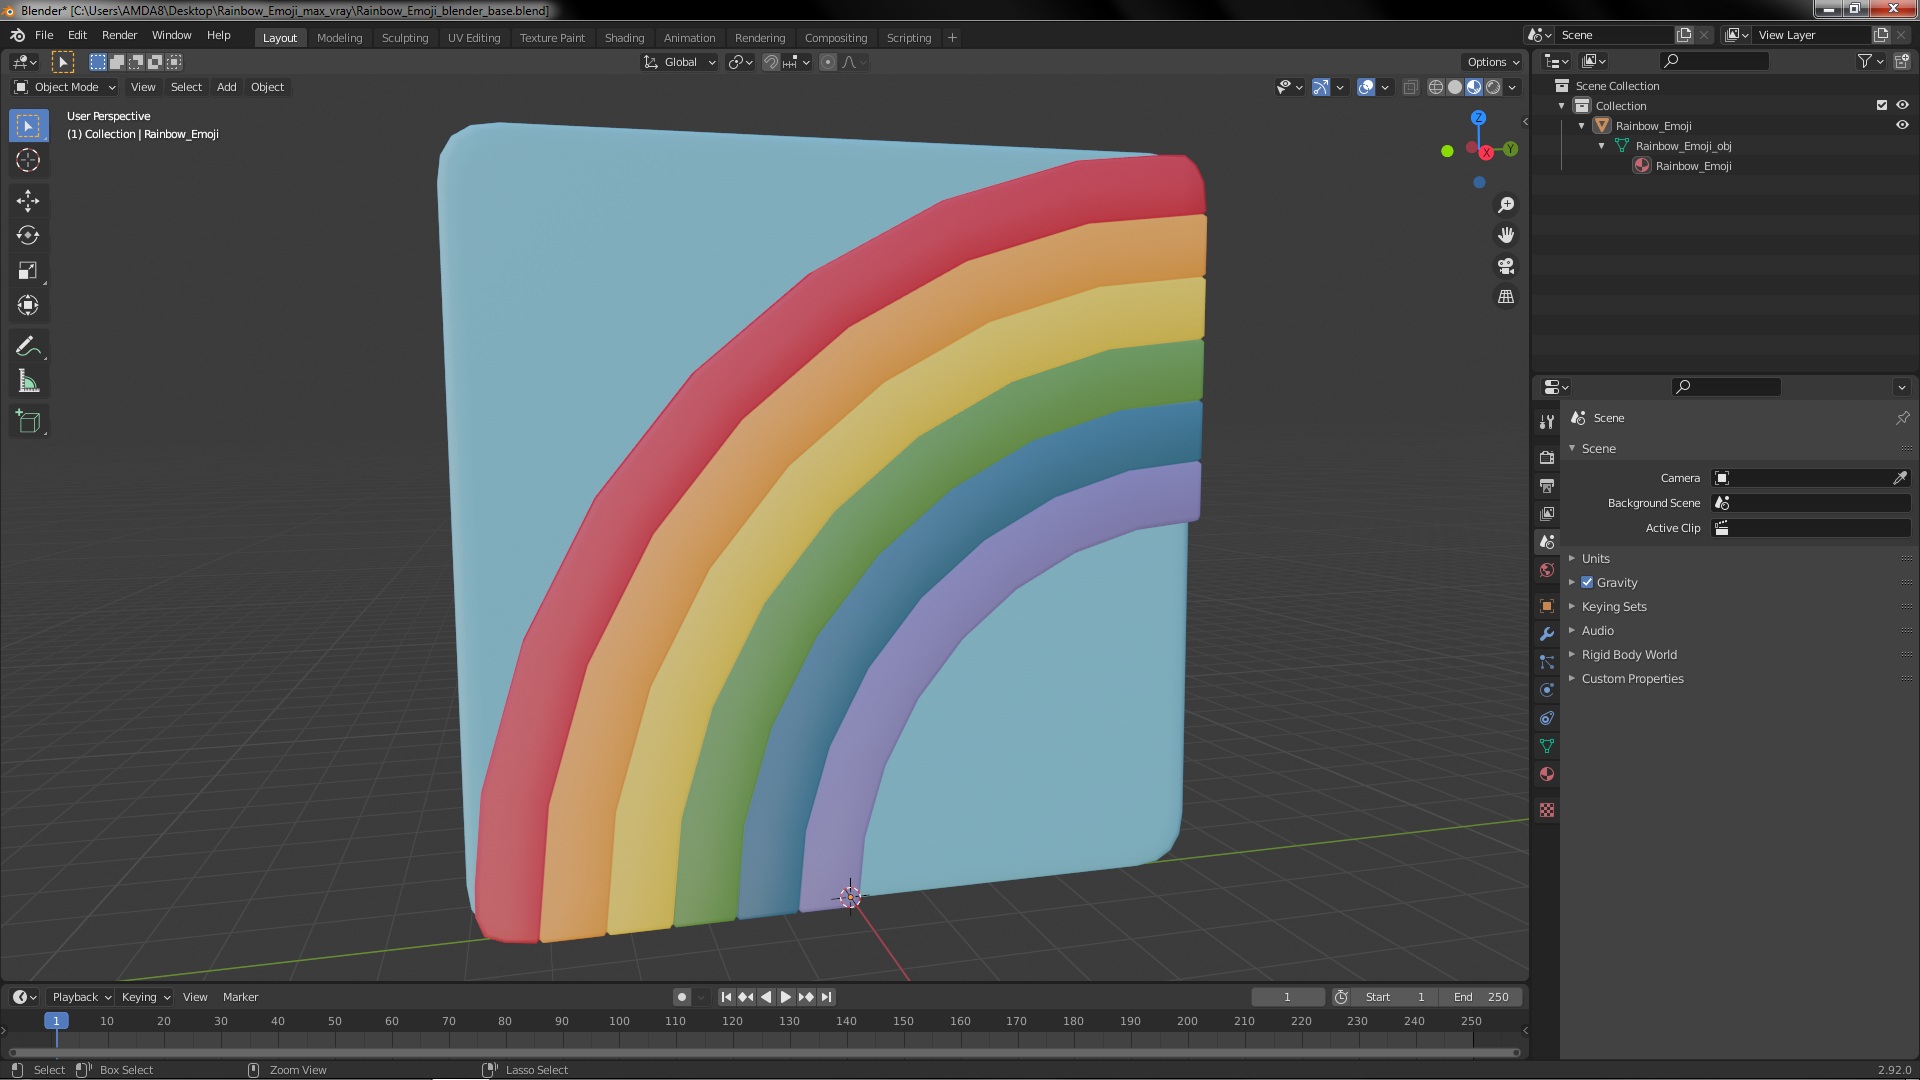Select the Scale tool
1920x1080 pixels.
(x=28, y=271)
